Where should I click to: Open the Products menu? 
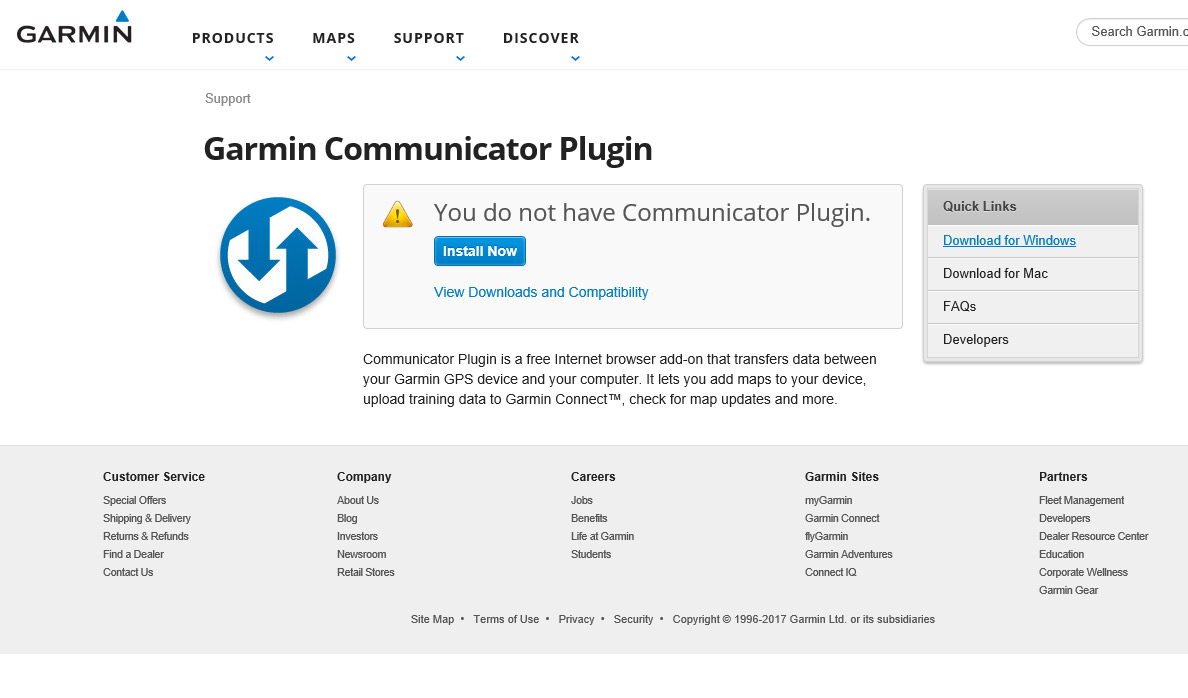tap(233, 38)
